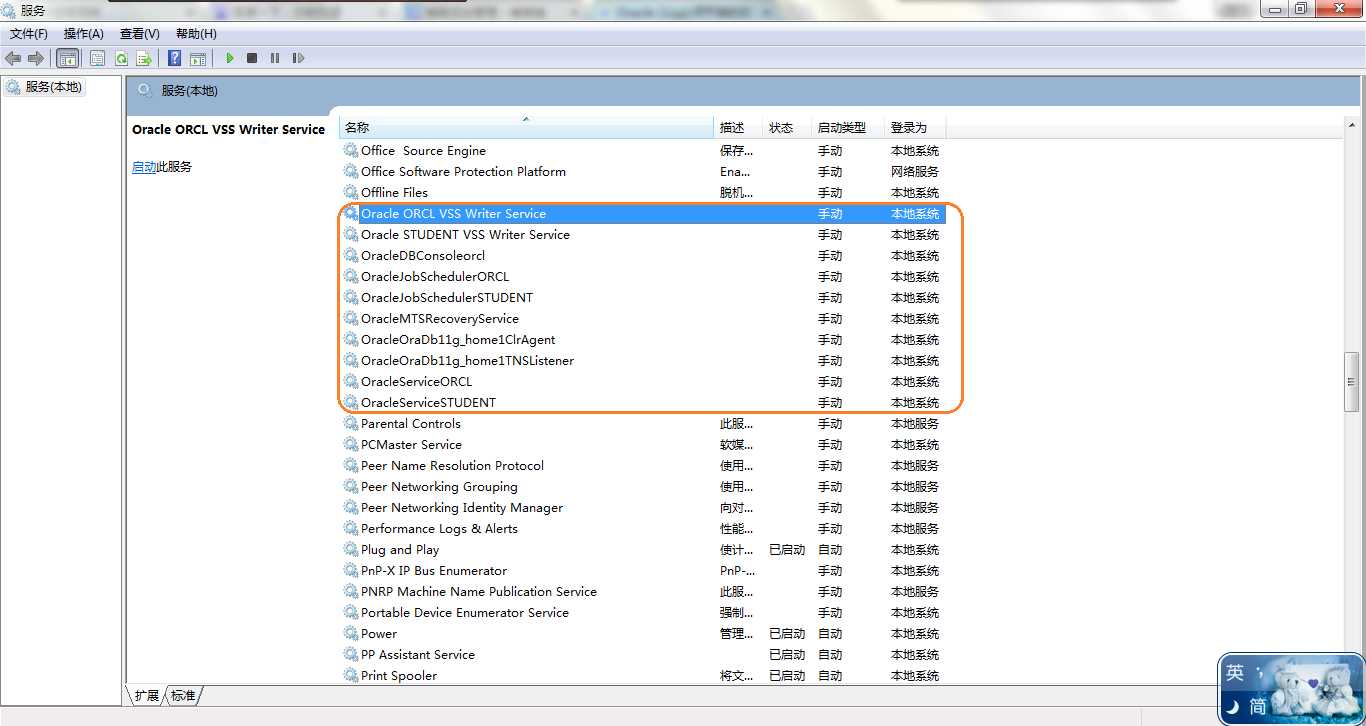Sort by the 状态 column header

[787, 127]
